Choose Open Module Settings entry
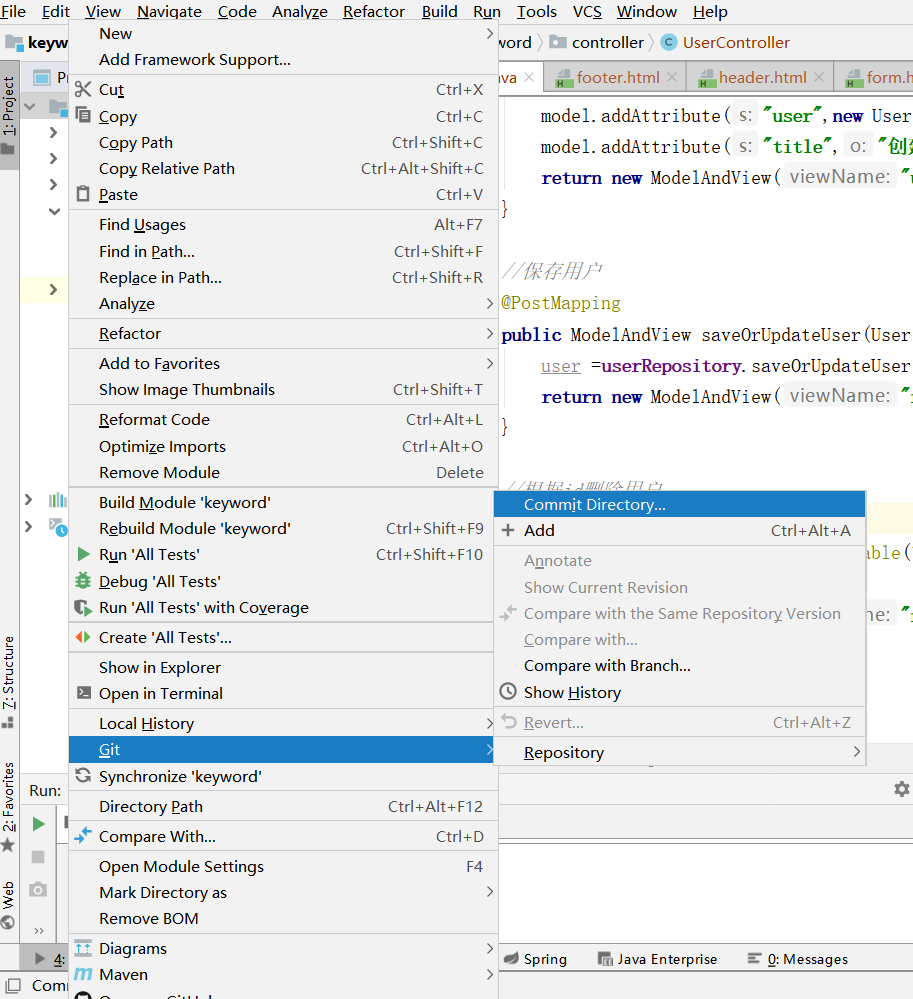This screenshot has height=999, width=913. (283, 866)
